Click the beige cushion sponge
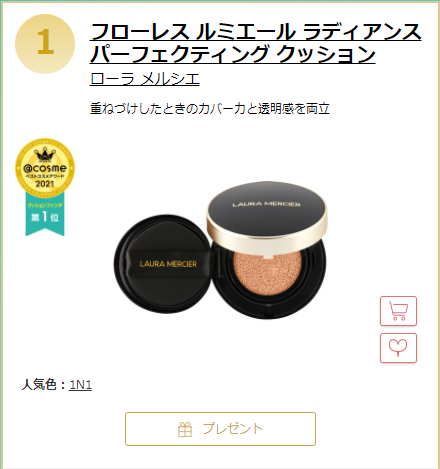 [x=268, y=273]
